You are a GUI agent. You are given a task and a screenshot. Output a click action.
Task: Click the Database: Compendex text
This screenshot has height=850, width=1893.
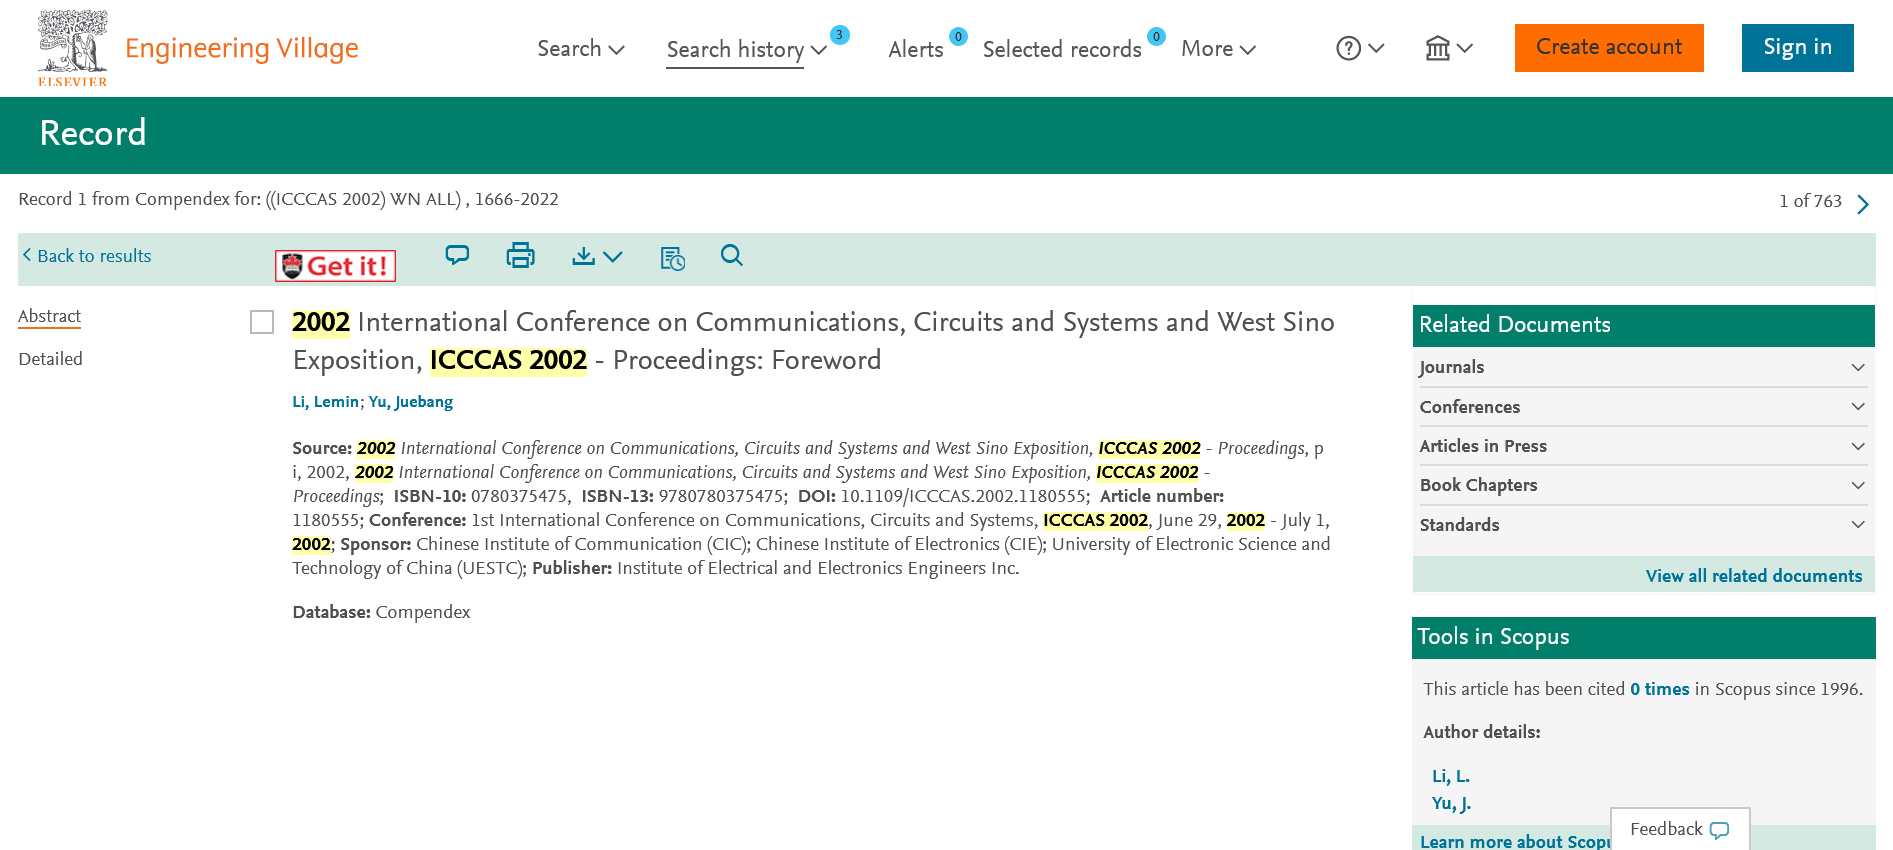(x=381, y=612)
